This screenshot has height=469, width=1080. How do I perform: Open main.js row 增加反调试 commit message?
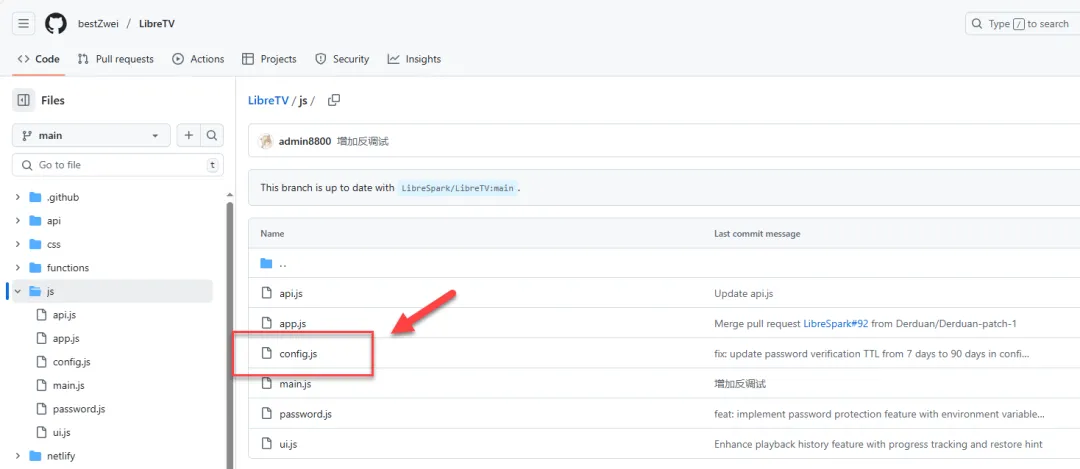point(740,384)
